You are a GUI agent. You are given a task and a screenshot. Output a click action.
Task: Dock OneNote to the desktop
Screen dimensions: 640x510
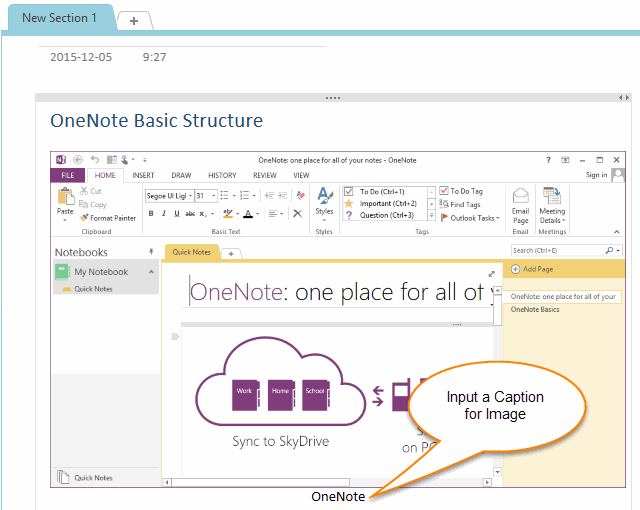coord(112,160)
